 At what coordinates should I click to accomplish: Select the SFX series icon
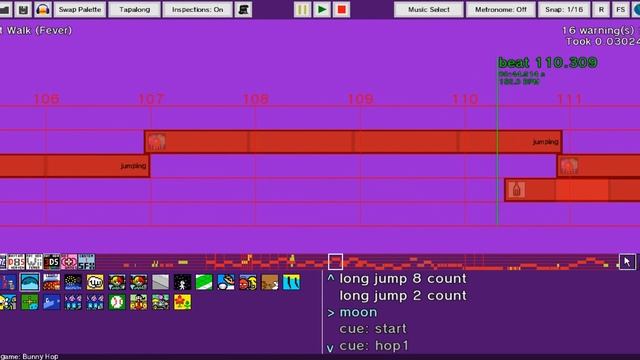87,262
